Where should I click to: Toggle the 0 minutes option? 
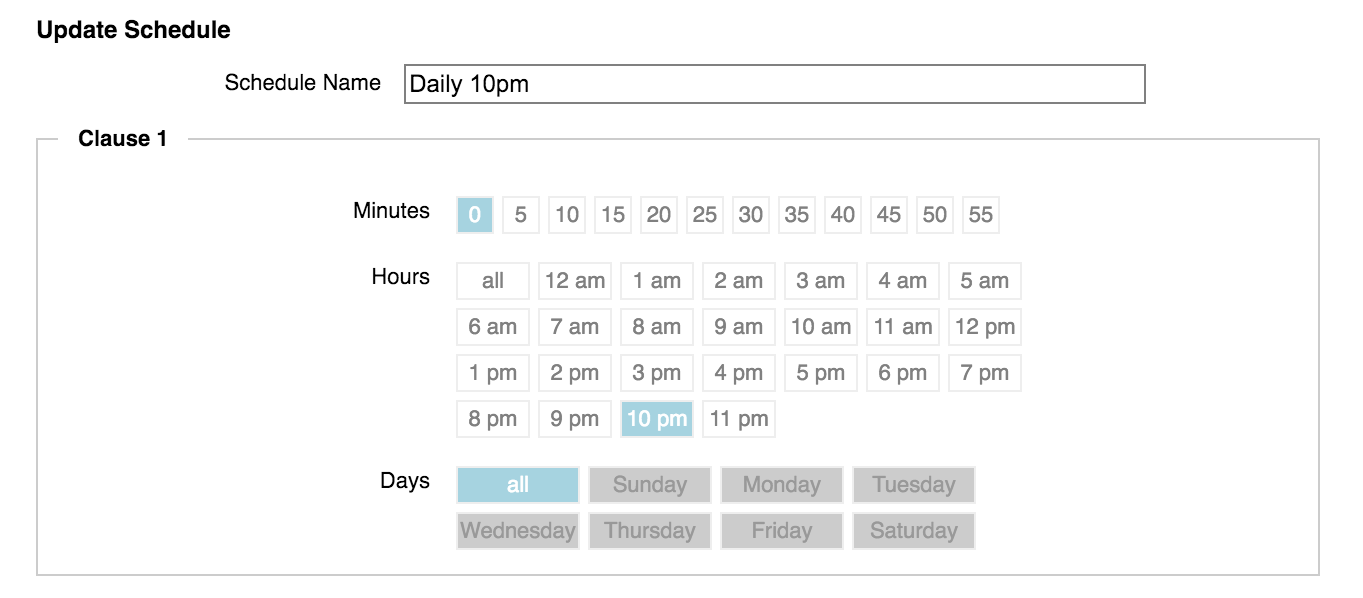pos(475,215)
